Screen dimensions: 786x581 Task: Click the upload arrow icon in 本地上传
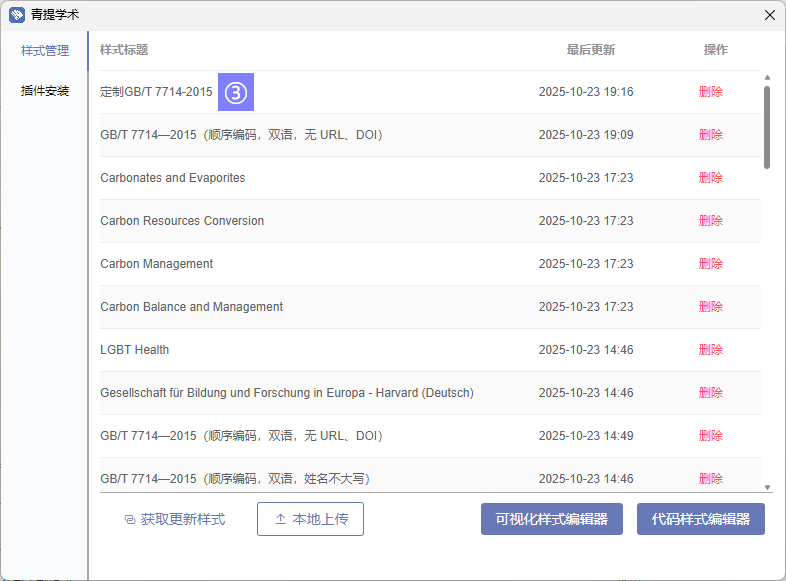tap(281, 520)
